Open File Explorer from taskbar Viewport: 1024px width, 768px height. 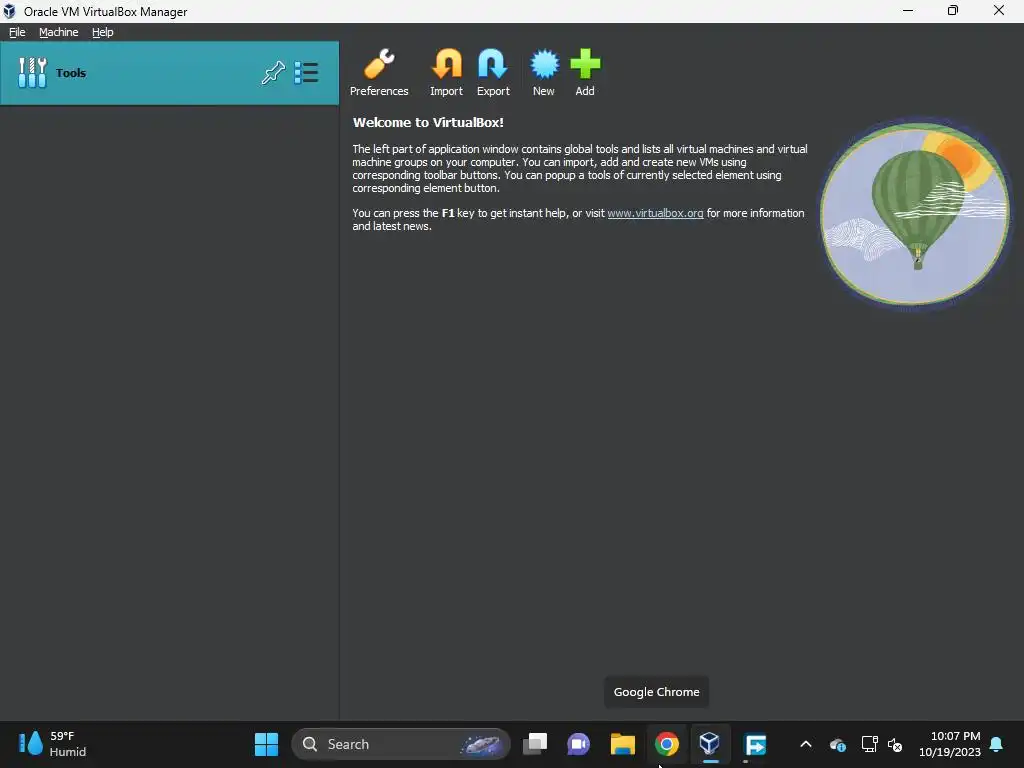[x=622, y=744]
